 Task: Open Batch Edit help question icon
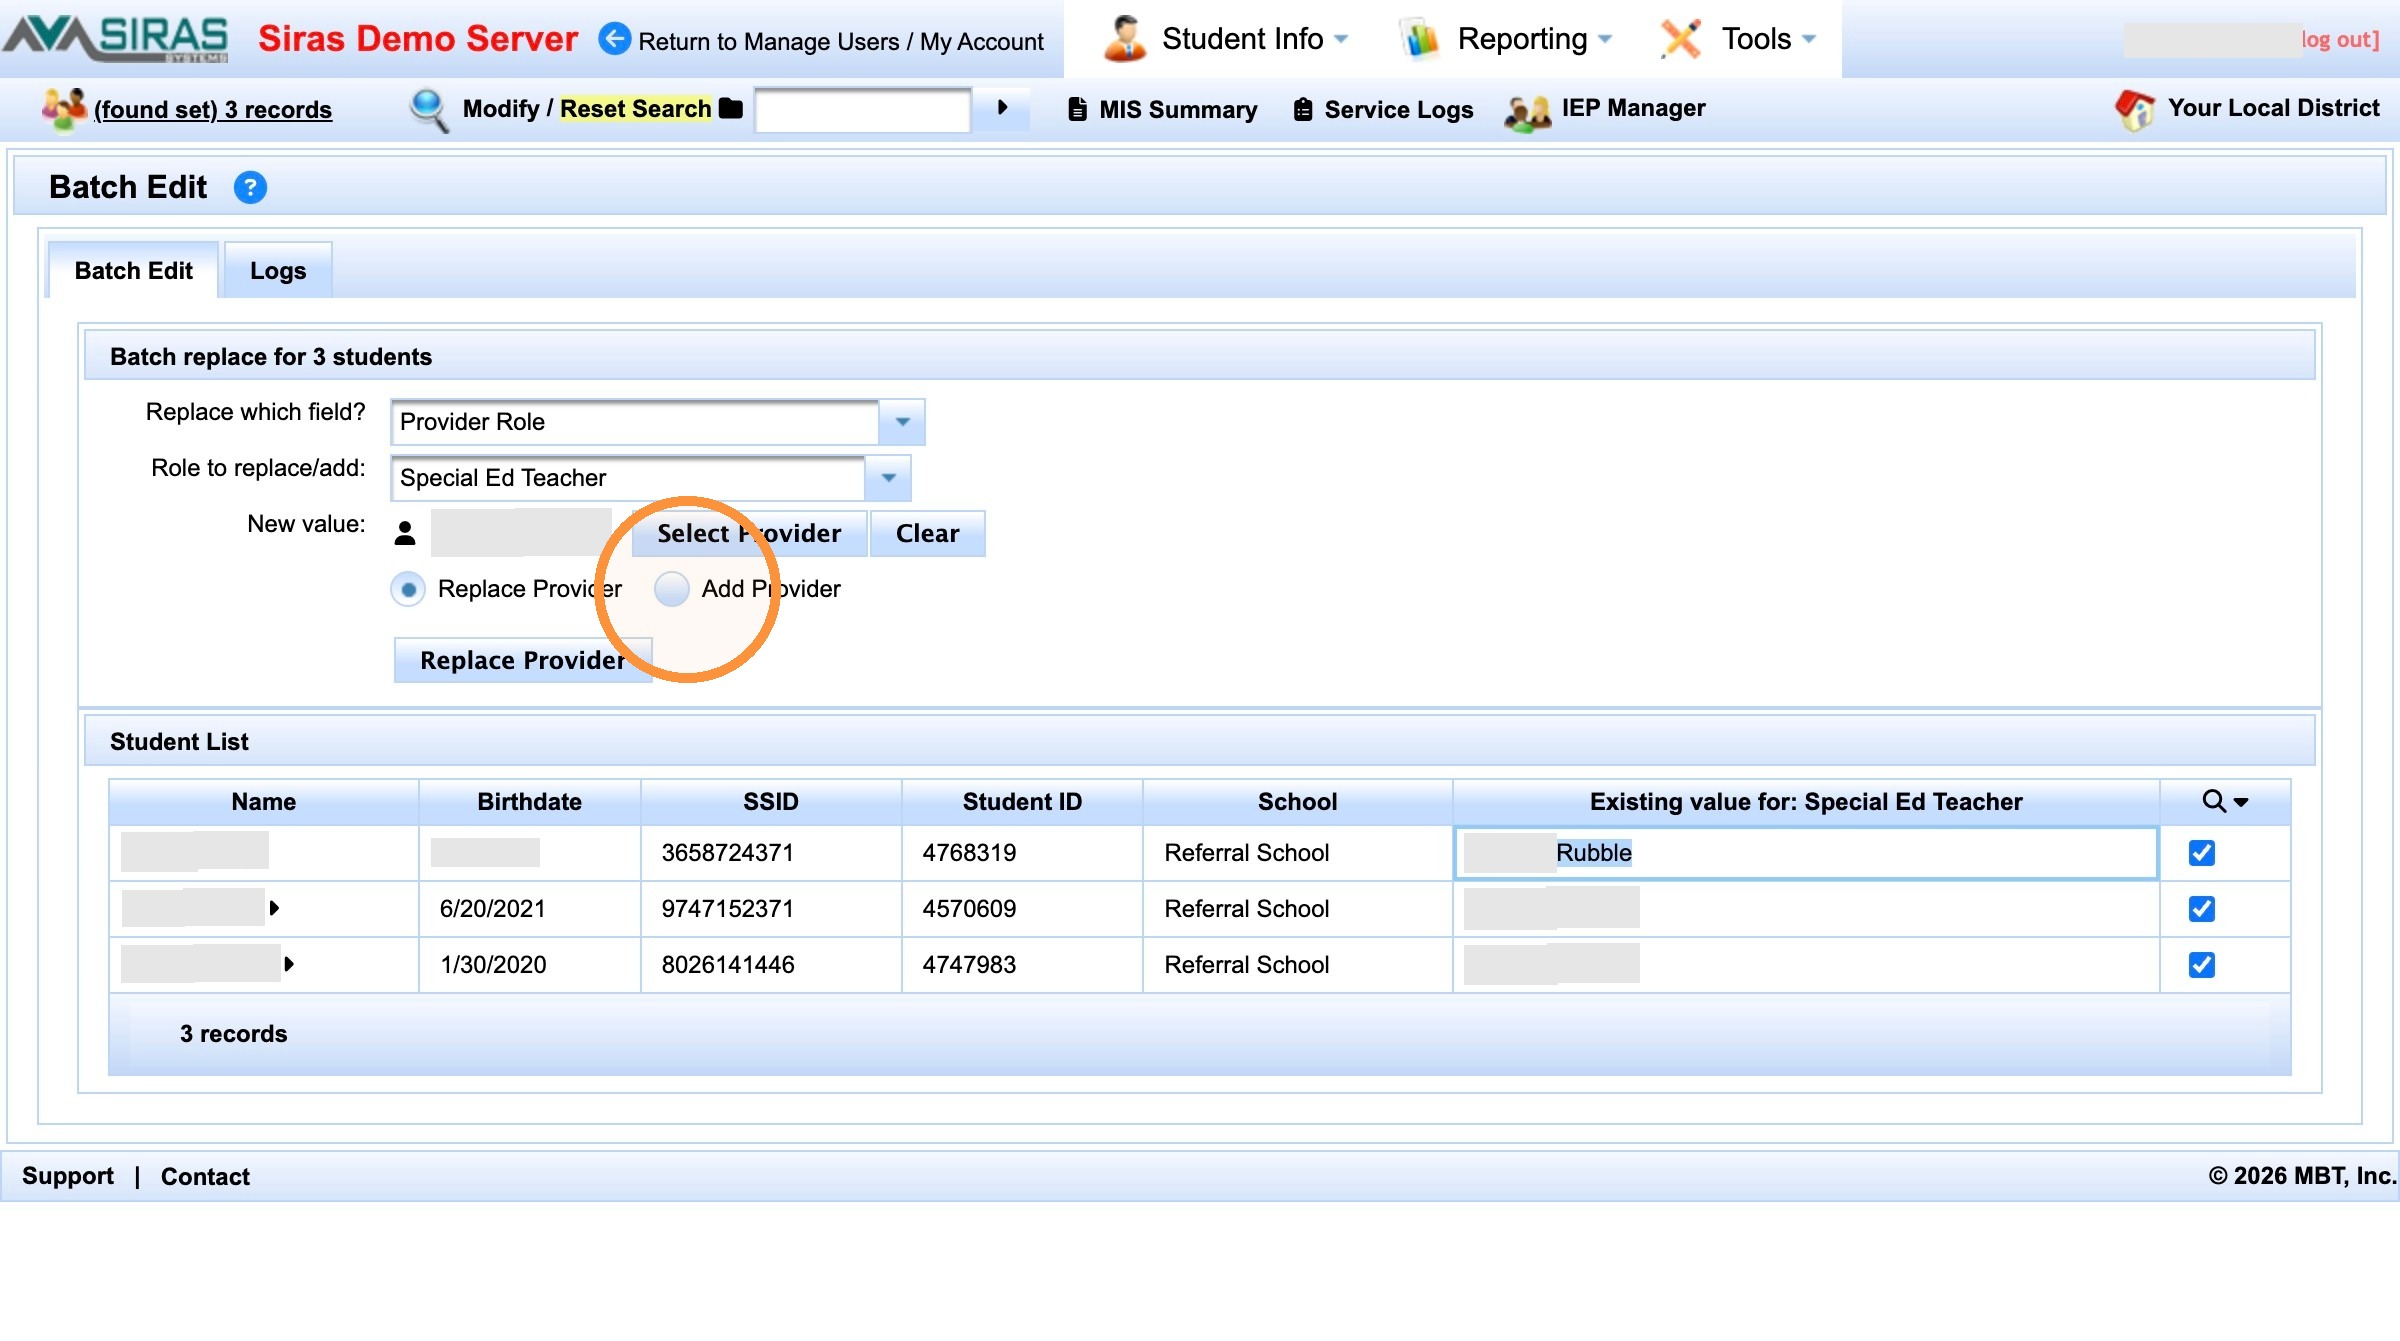pos(250,187)
